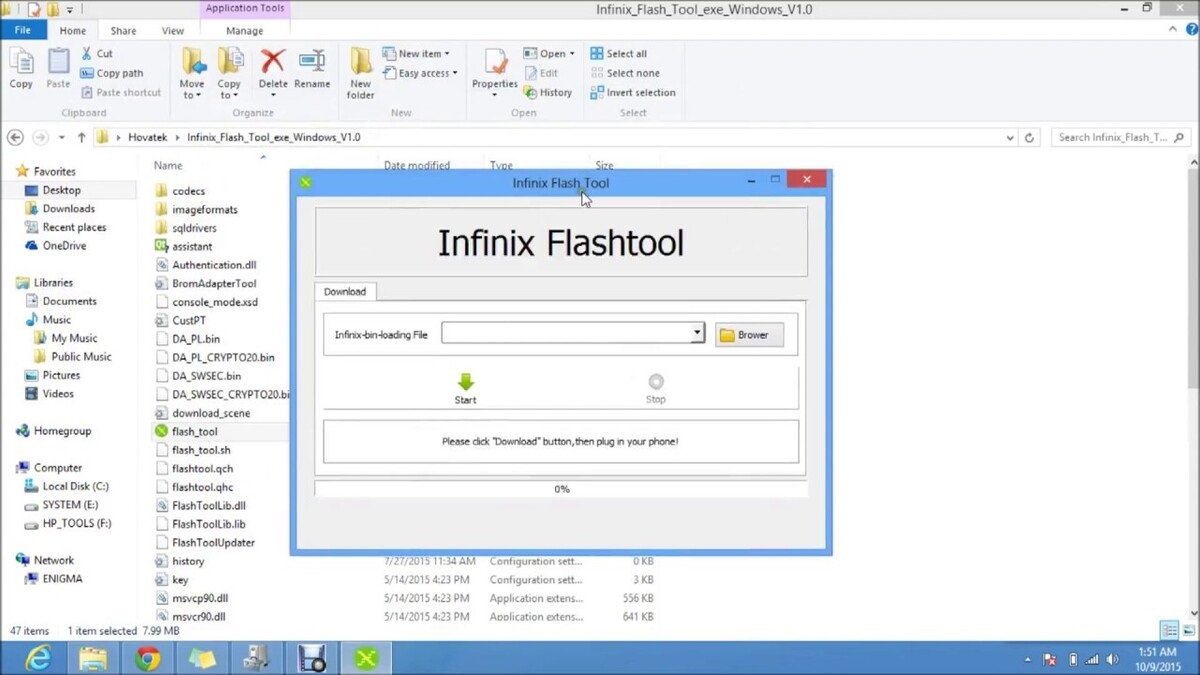Screen dimensions: 1200x675
Task: Select ENIGMA under Network
Action: pos(62,578)
